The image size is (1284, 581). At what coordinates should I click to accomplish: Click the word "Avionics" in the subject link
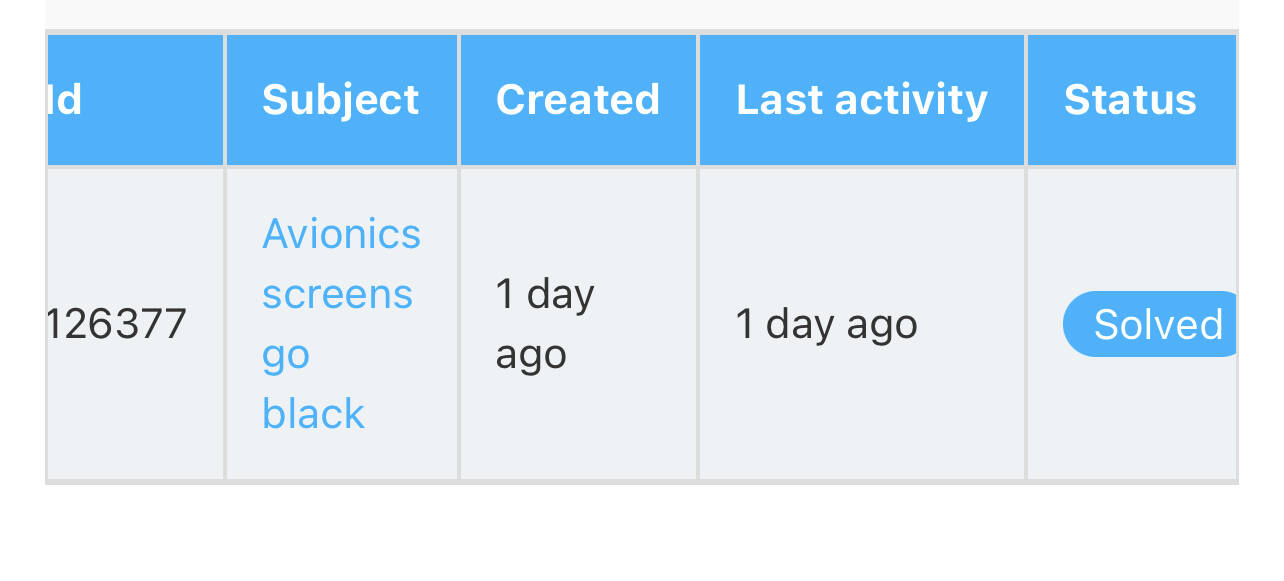tap(341, 234)
